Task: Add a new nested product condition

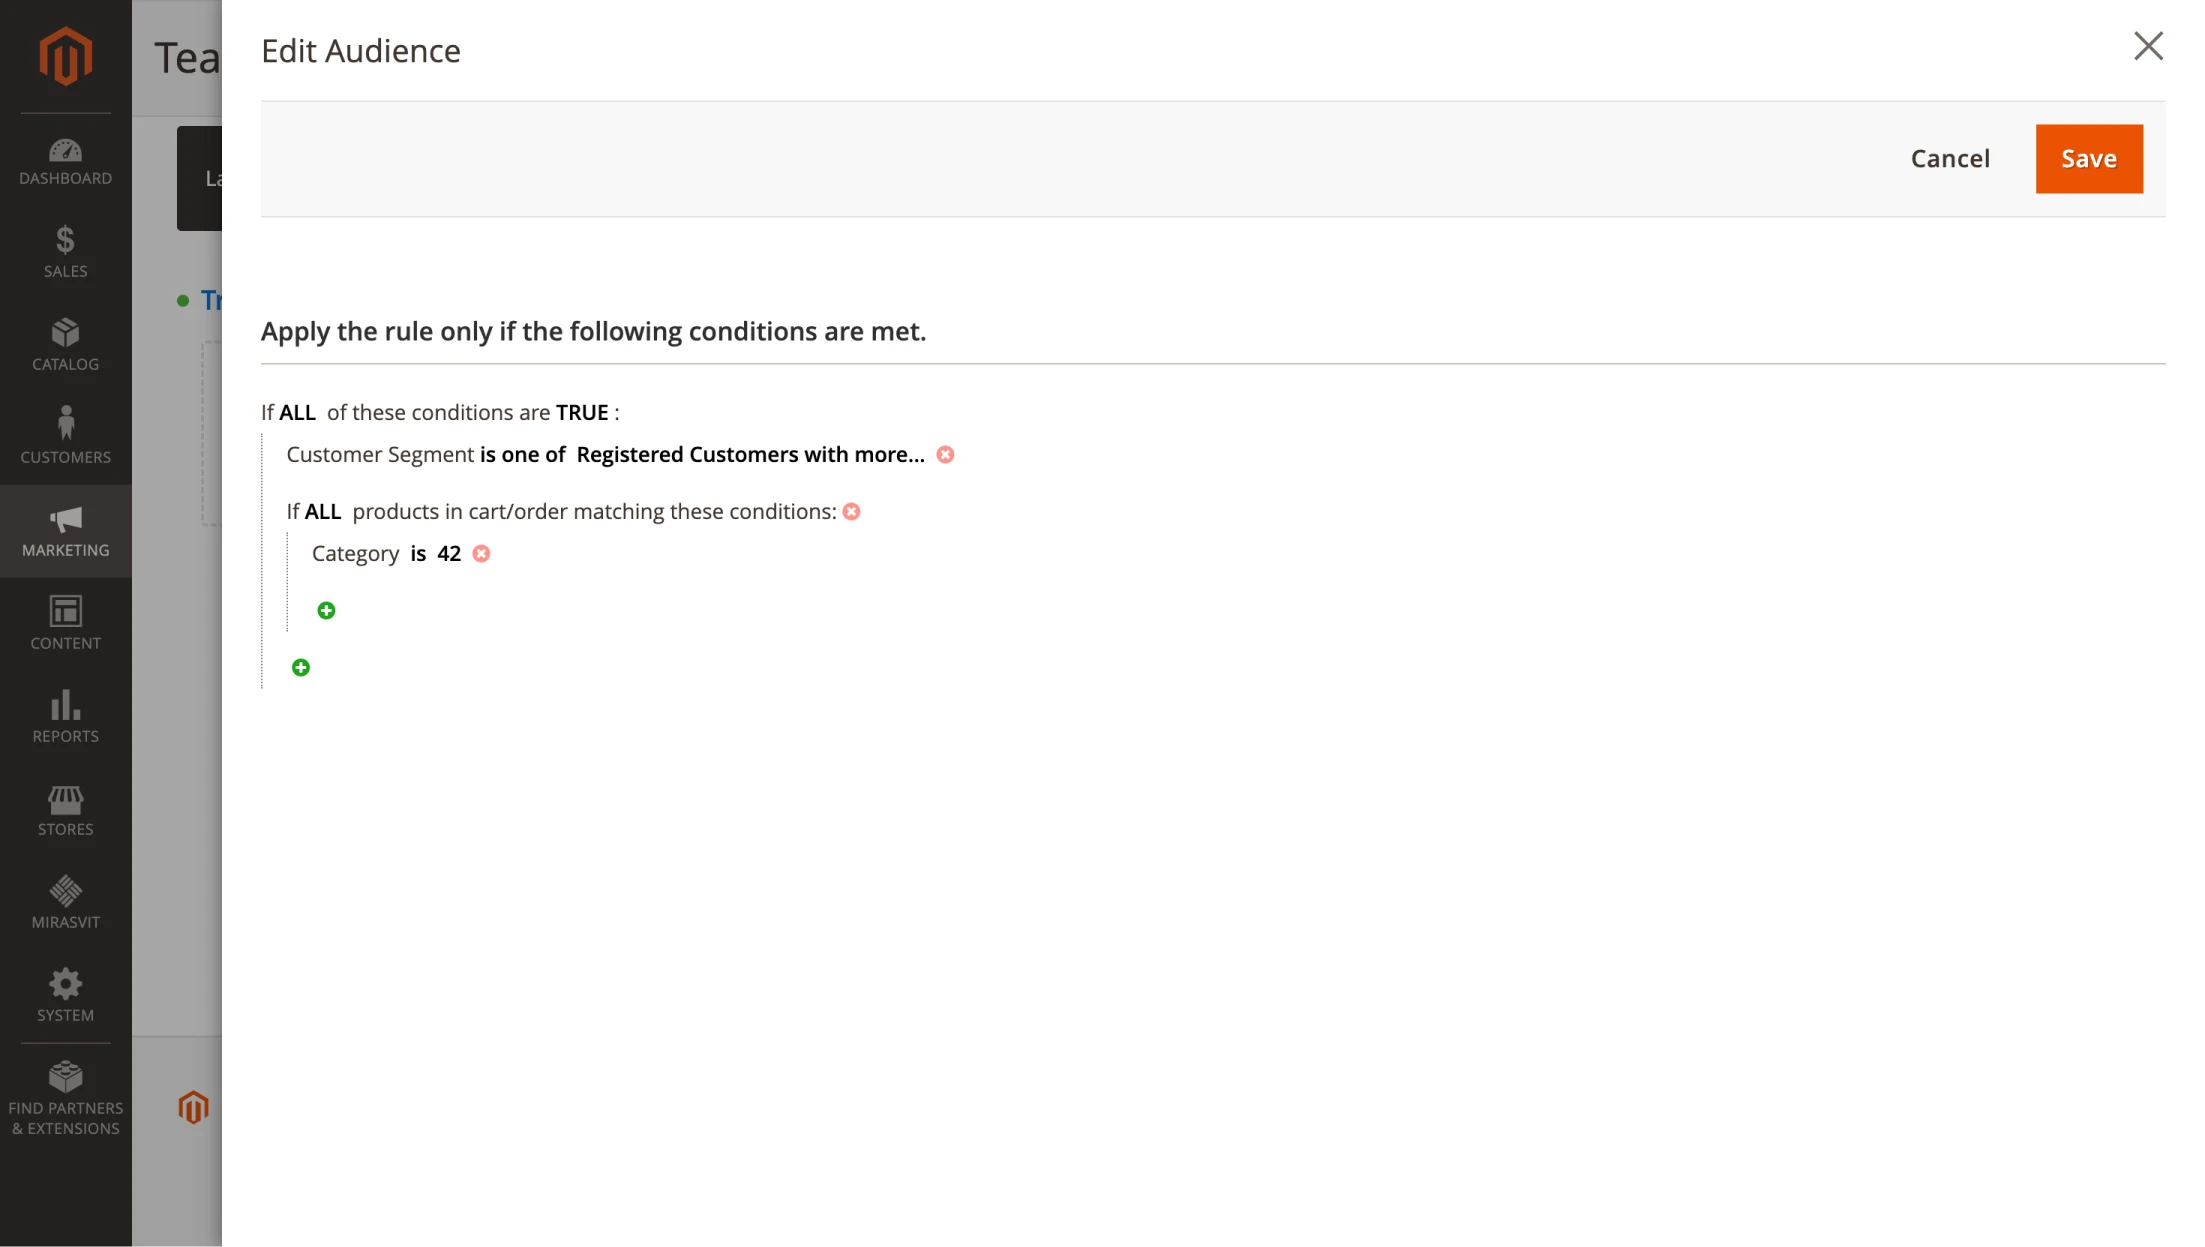Action: point(326,611)
